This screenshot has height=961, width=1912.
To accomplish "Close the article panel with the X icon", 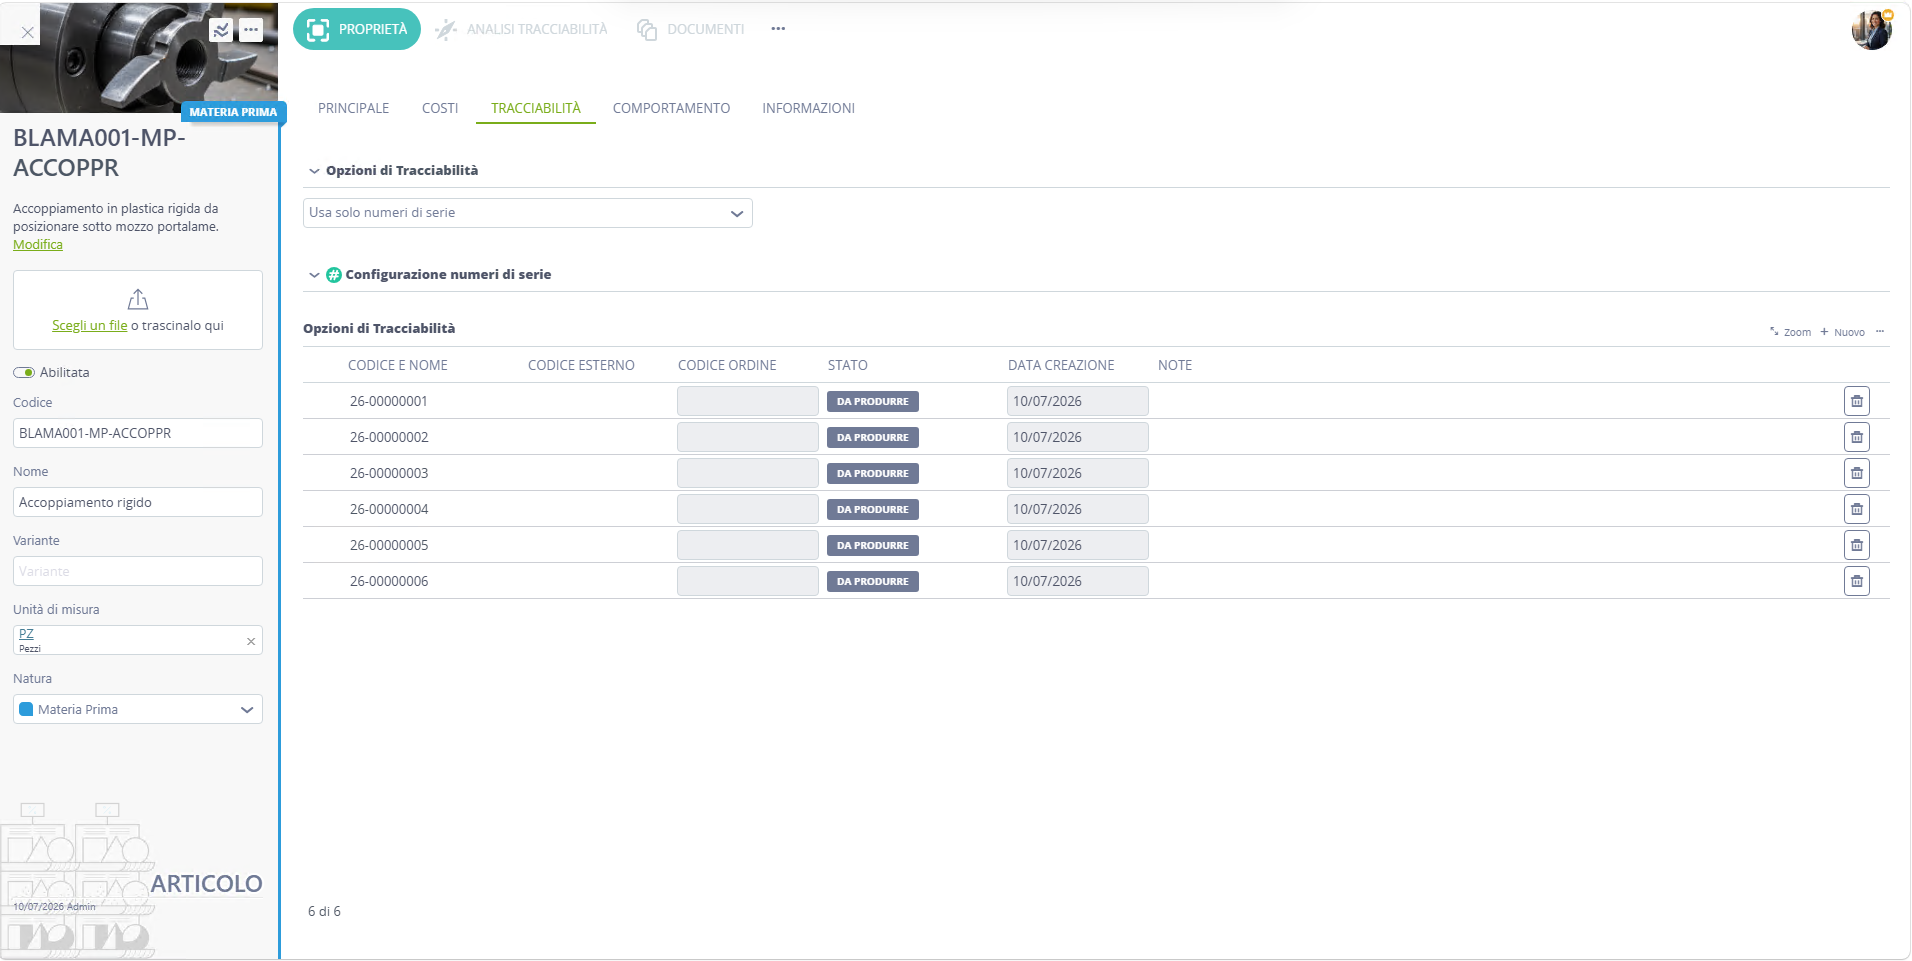I will click(28, 32).
